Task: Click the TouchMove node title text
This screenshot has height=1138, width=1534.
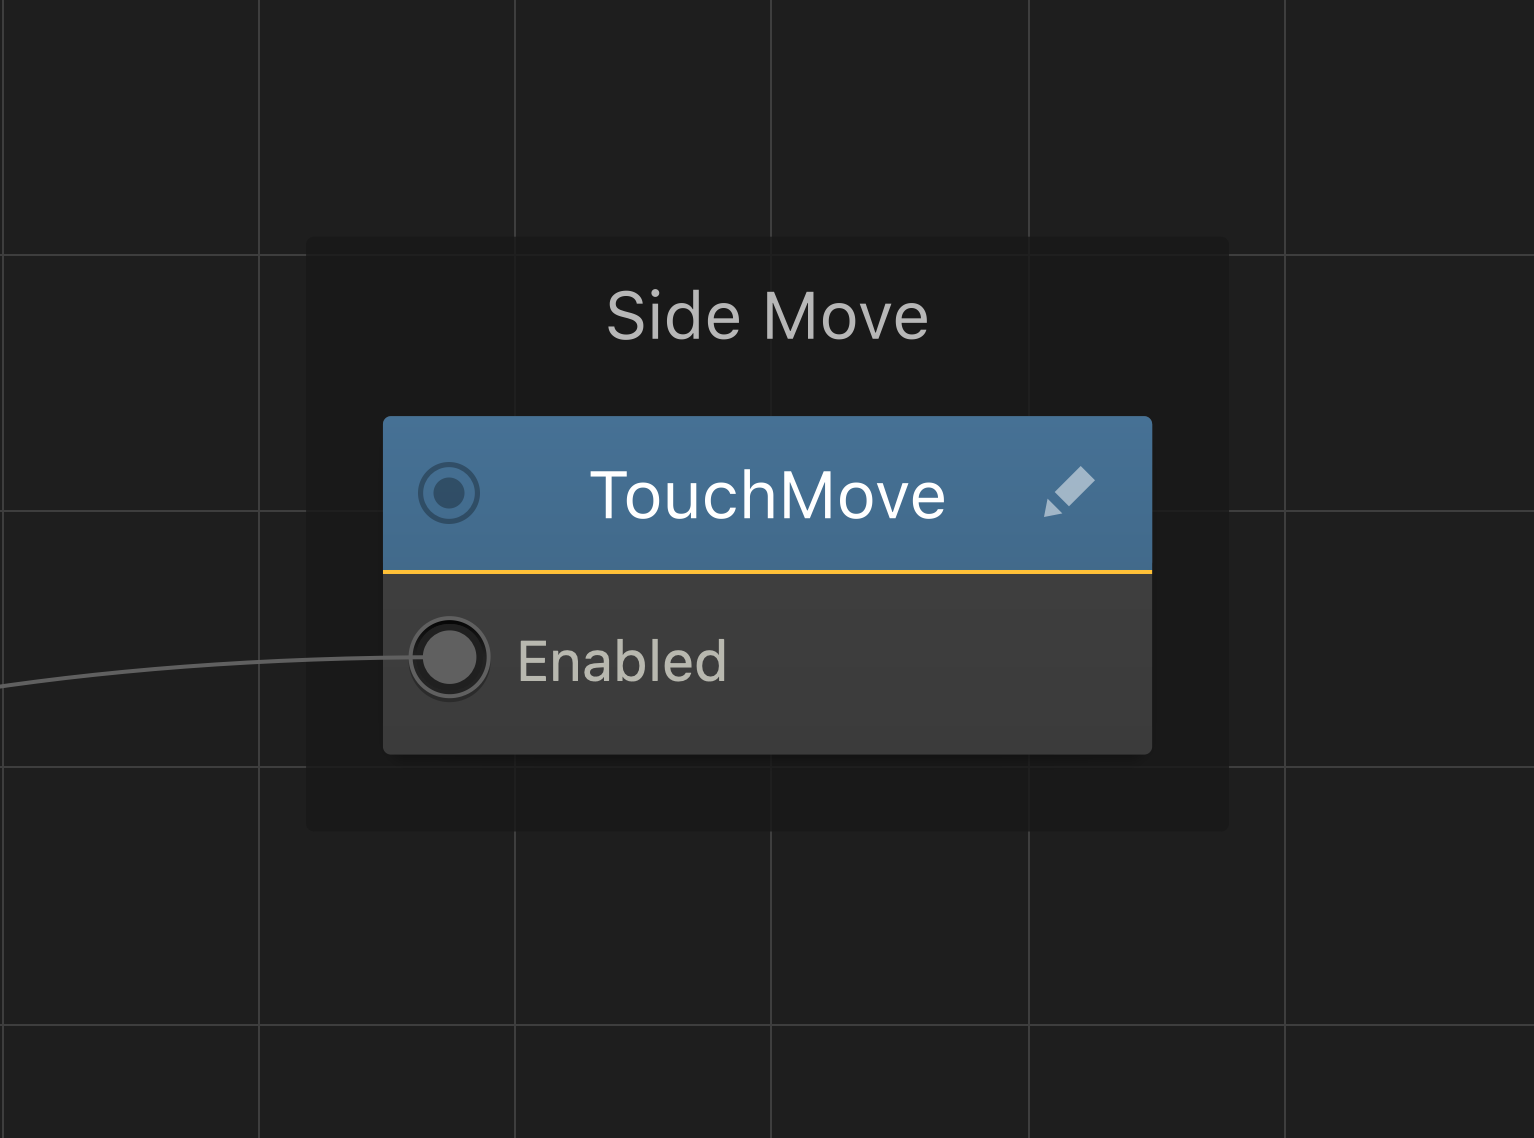Action: 768,495
